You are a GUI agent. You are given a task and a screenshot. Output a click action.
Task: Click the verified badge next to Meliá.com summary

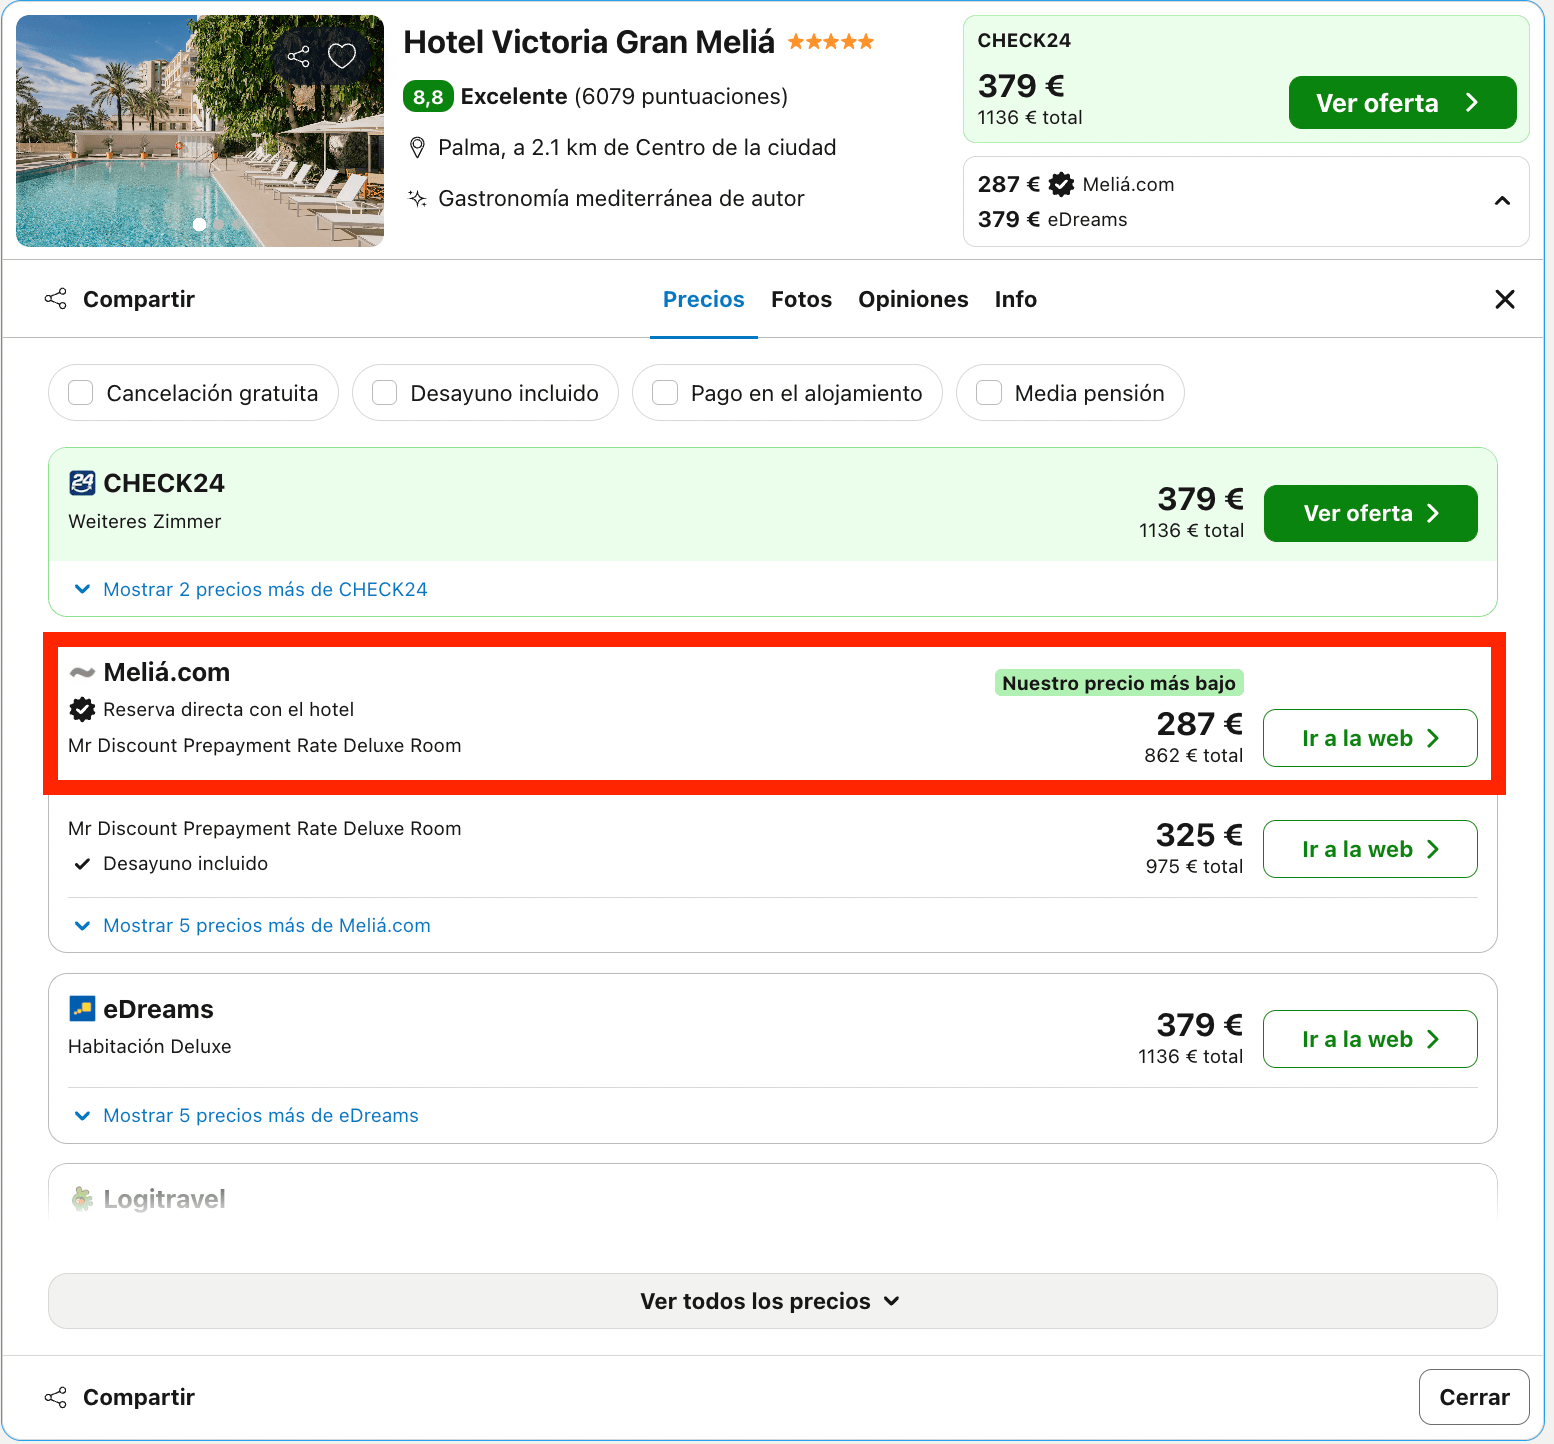pos(1061,184)
